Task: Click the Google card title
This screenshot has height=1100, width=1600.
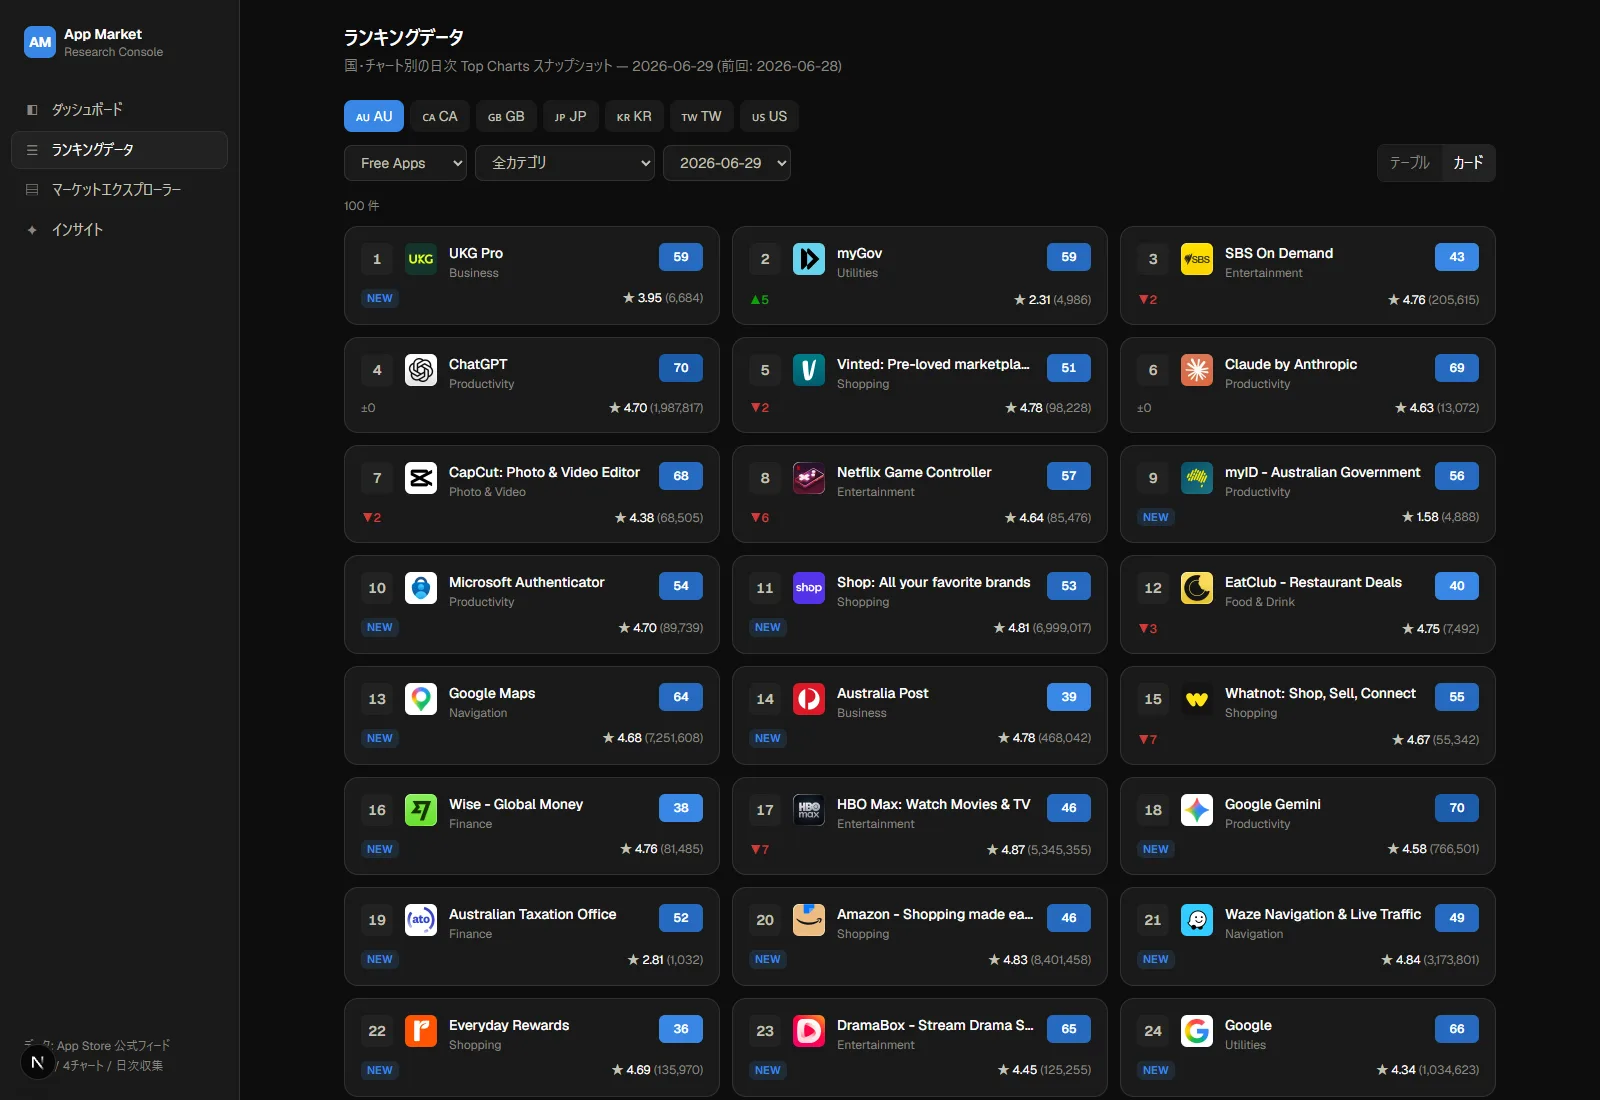Action: point(1248,1025)
